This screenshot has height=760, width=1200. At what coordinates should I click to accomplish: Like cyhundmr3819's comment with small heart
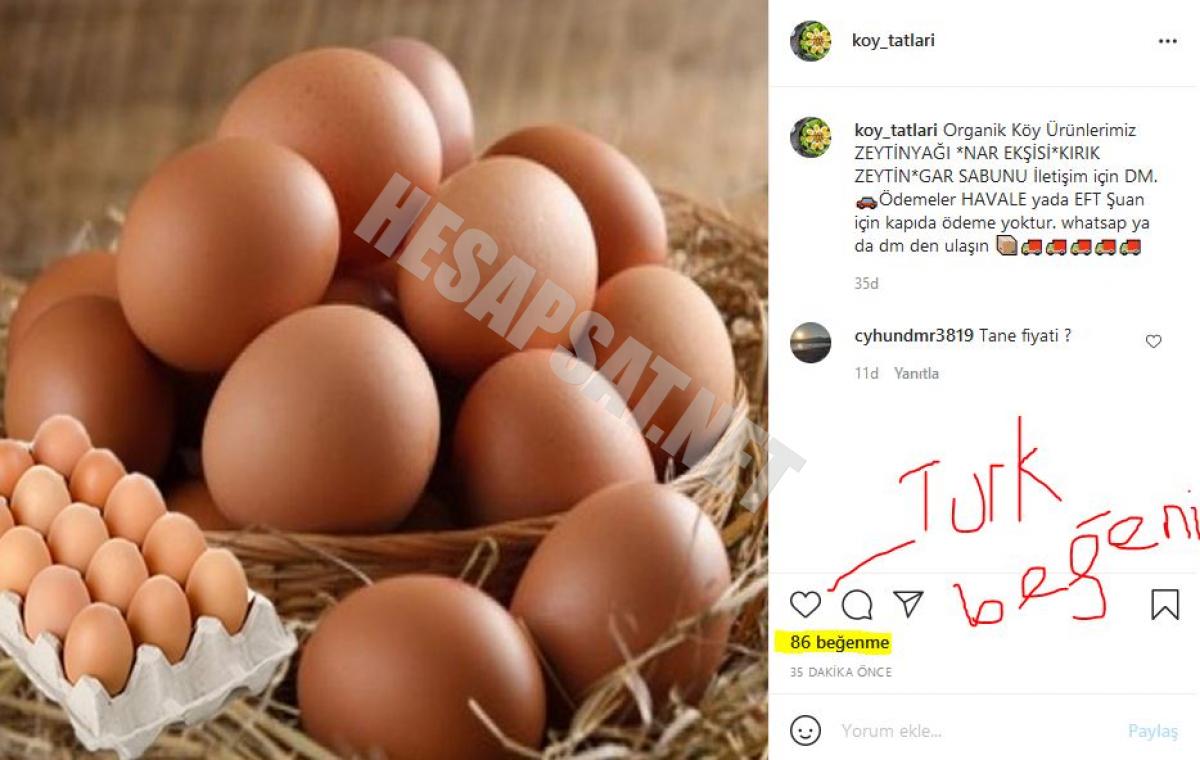coord(1153,341)
